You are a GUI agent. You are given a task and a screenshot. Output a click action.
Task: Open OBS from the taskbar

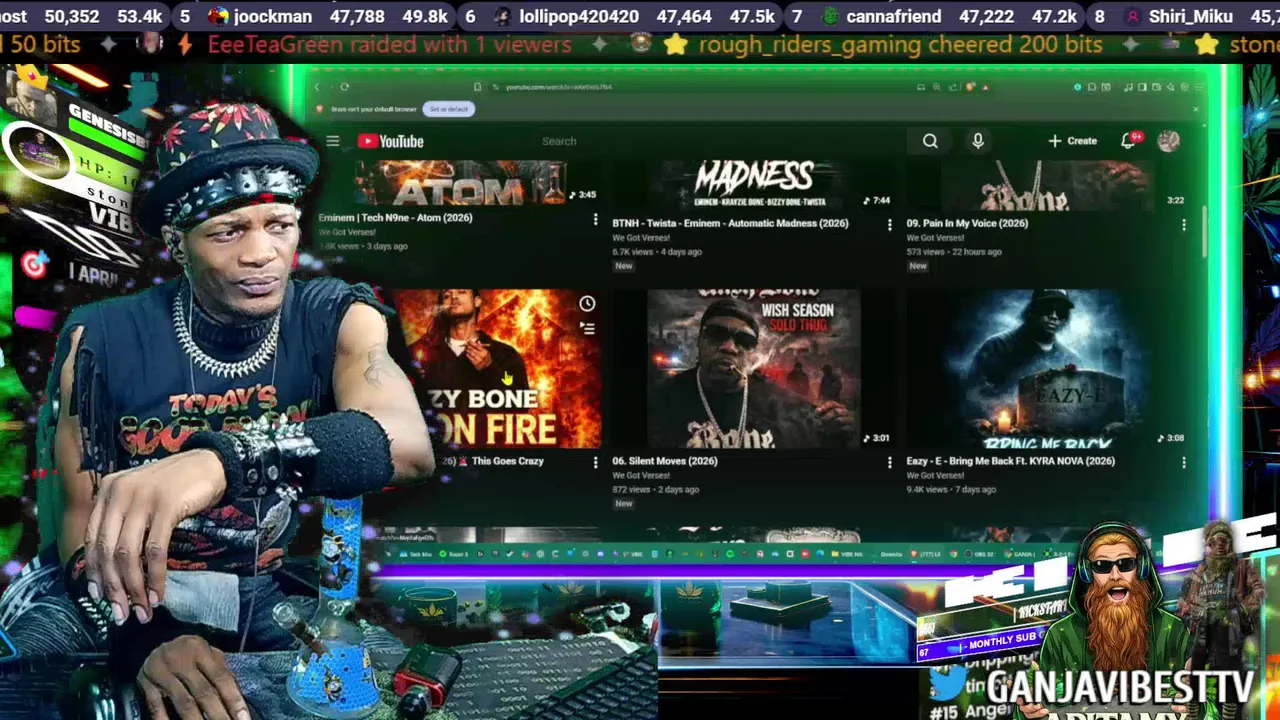(x=980, y=553)
